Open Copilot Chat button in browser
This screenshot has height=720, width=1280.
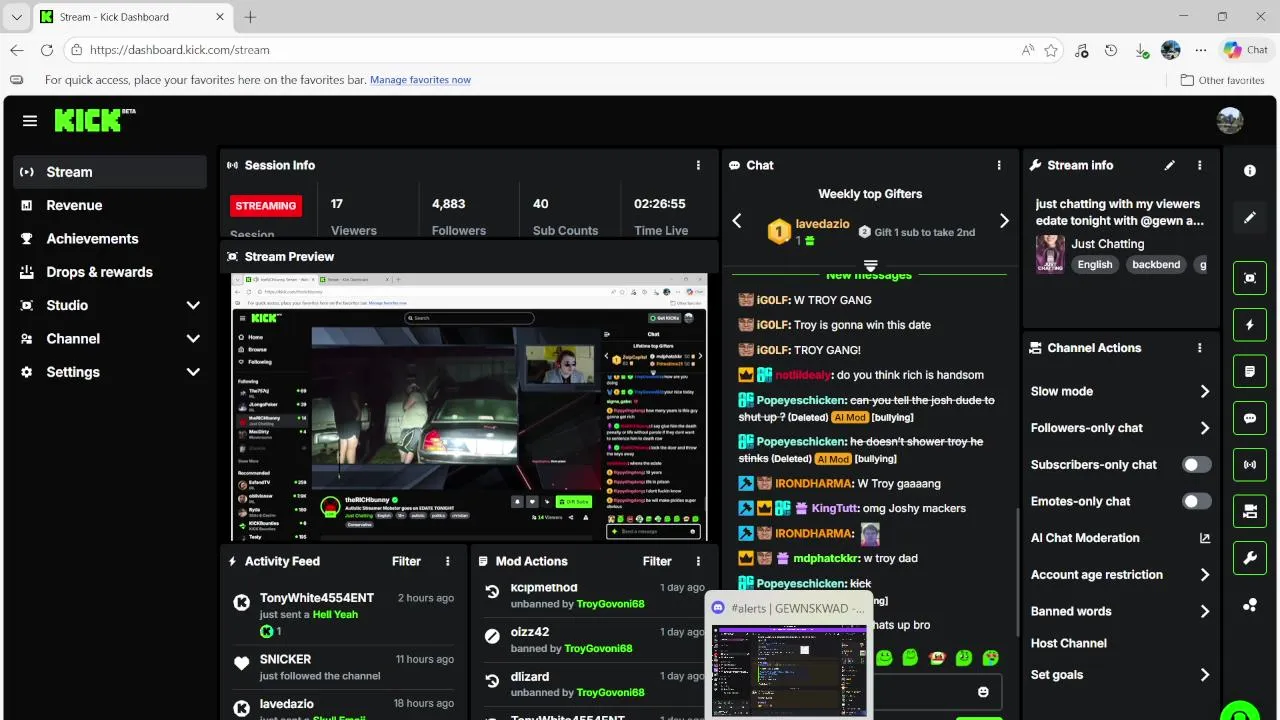click(1245, 50)
